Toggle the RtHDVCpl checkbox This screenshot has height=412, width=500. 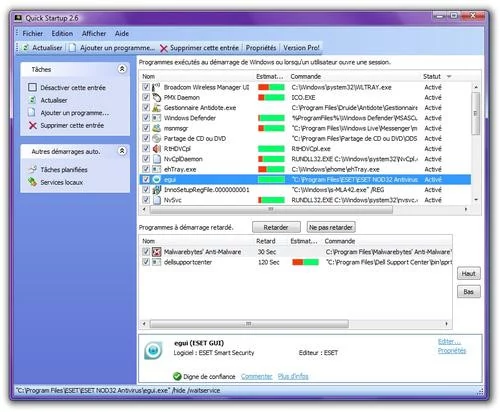click(x=146, y=148)
